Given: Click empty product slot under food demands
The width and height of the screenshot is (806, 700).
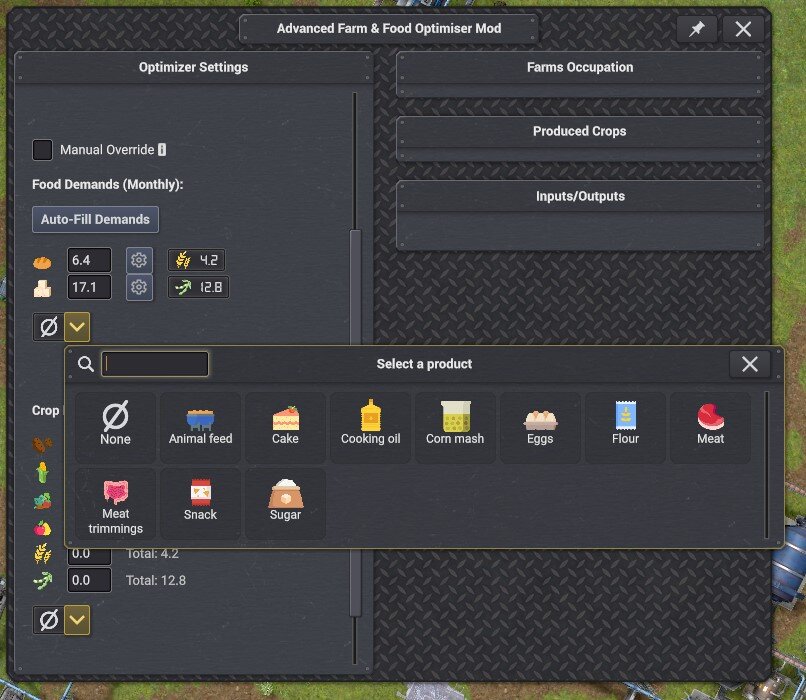Looking at the screenshot, I should click(49, 326).
